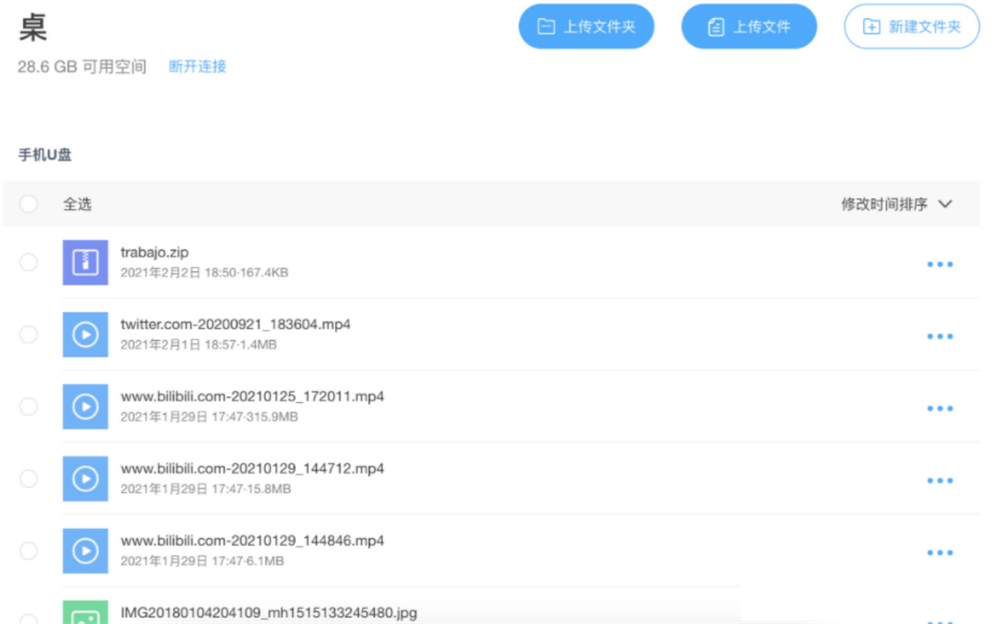The image size is (1000, 624).
Task: Check the twitter.com-20200921_183604.mp4 checkbox
Action: (x=28, y=334)
